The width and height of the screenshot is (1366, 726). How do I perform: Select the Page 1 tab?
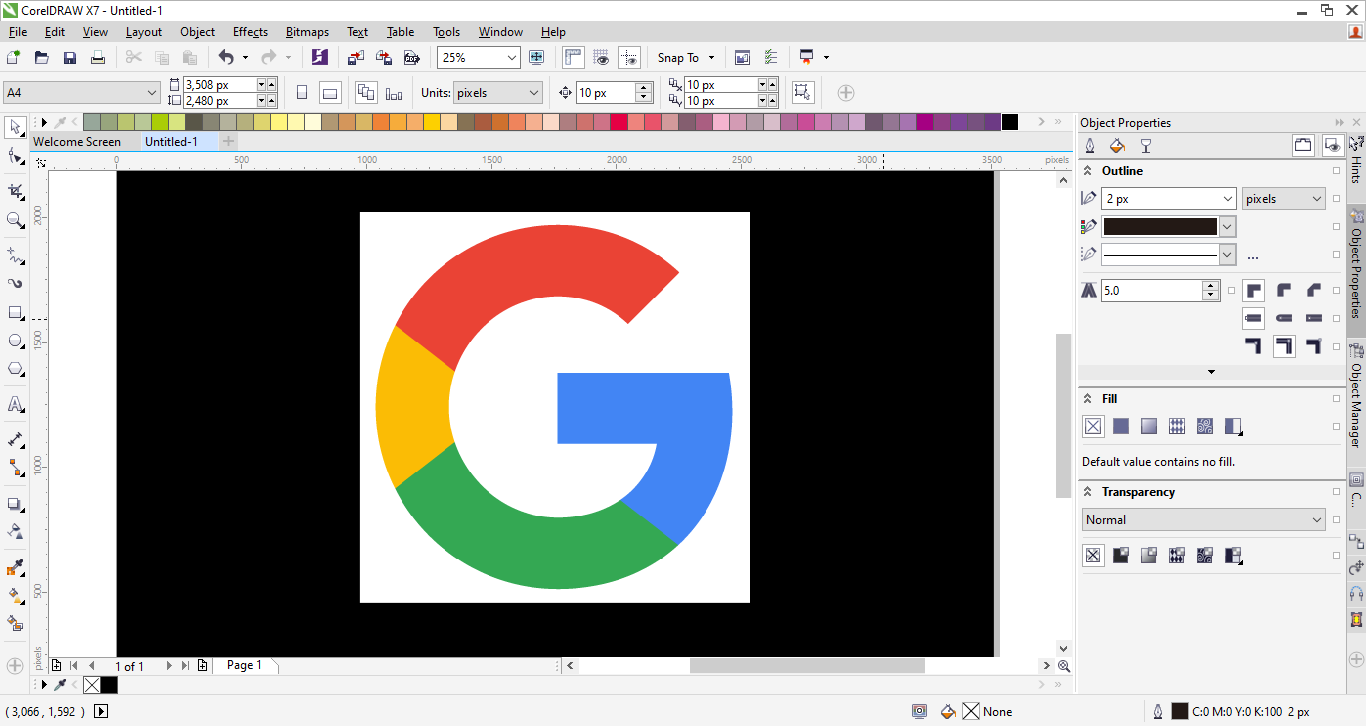[x=244, y=665]
